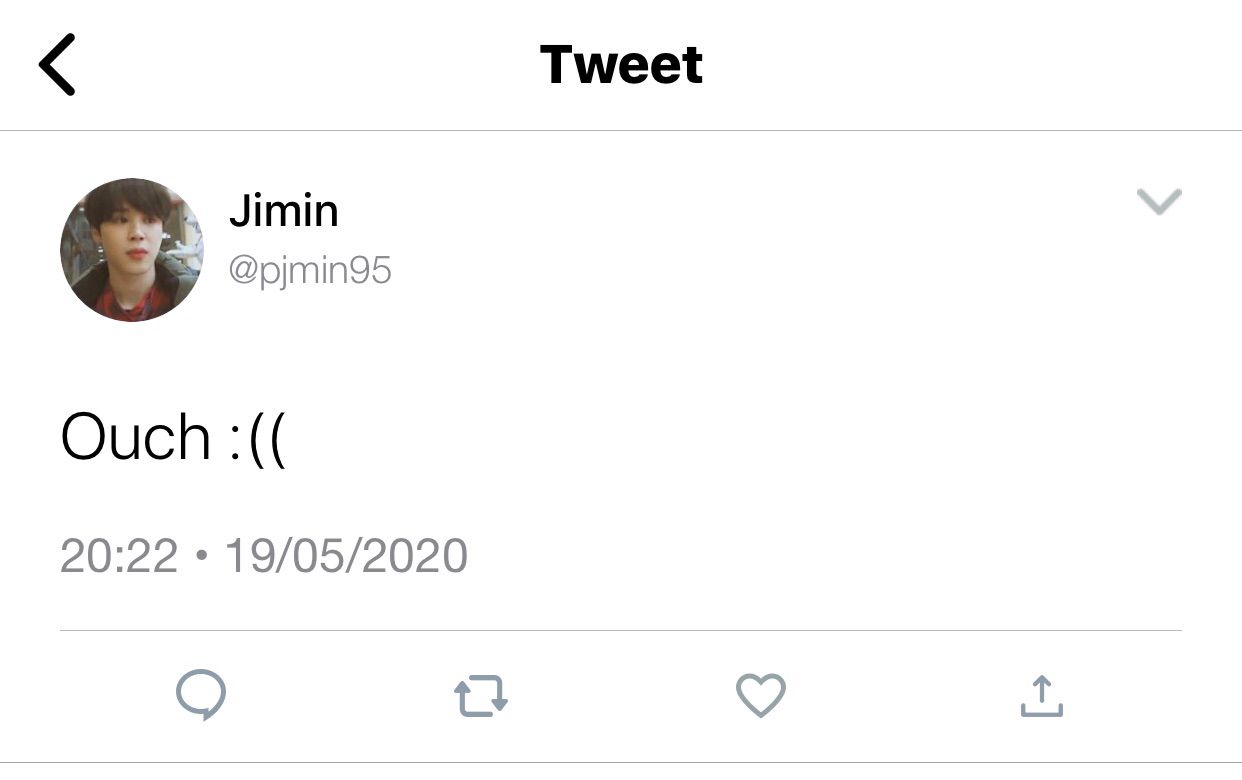Click the 20:22 timestamp
1242x780 pixels.
click(119, 556)
